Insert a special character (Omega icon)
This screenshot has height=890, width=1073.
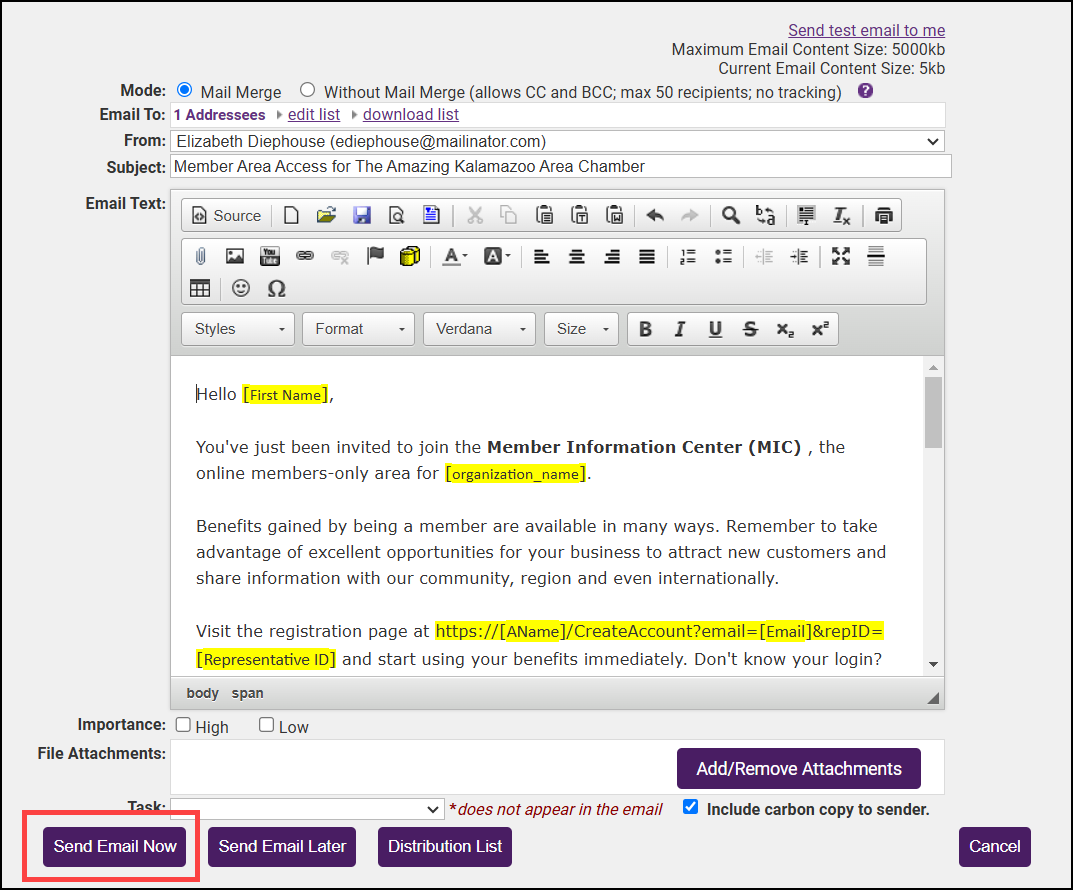[277, 288]
